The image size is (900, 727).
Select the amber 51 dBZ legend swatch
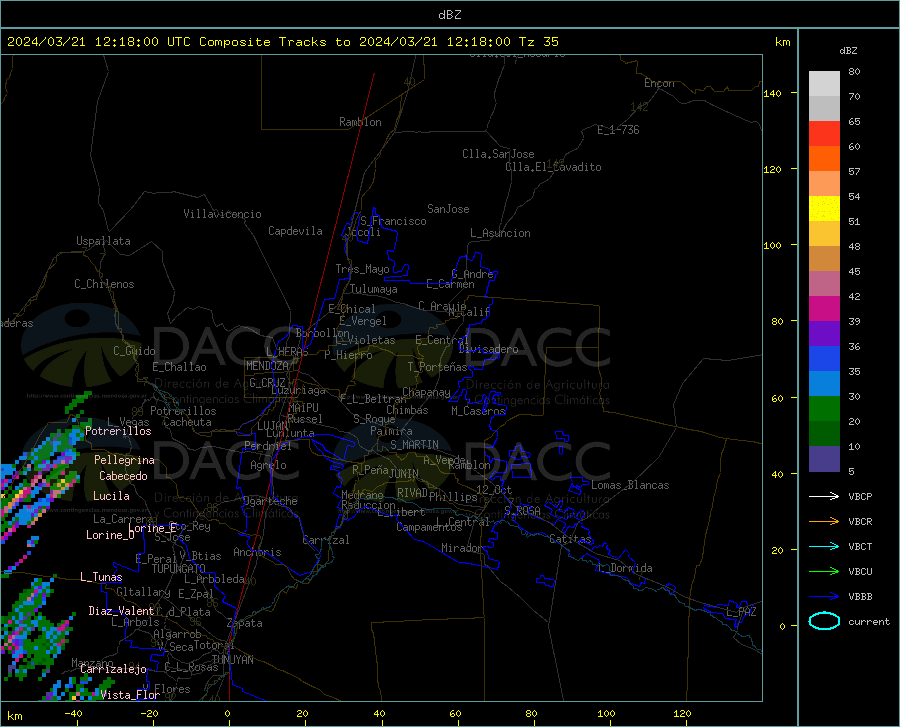824,234
